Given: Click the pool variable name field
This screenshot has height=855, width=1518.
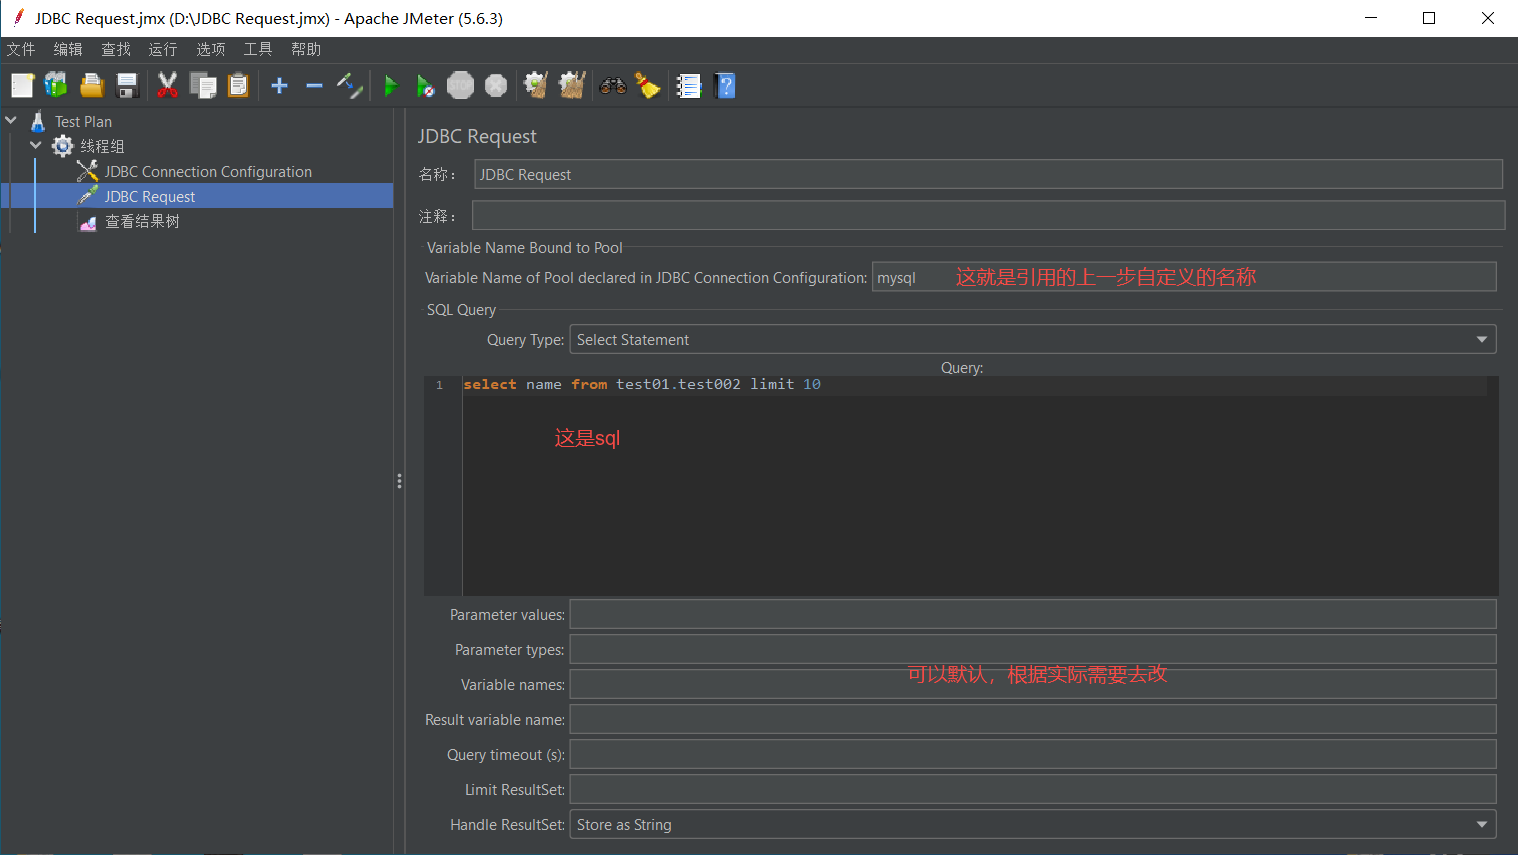Looking at the screenshot, I should pos(1184,277).
